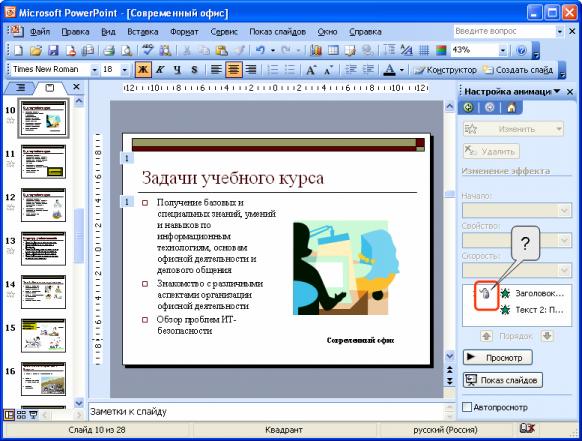Select the Текст 2 animation entry
The height and width of the screenshot is (441, 582).
click(532, 310)
